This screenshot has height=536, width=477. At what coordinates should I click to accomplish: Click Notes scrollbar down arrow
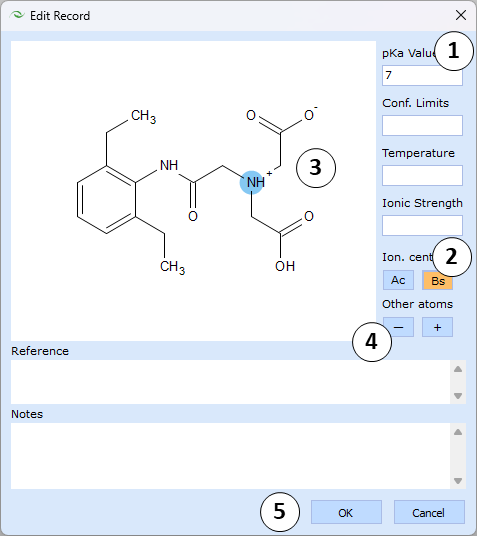(458, 481)
